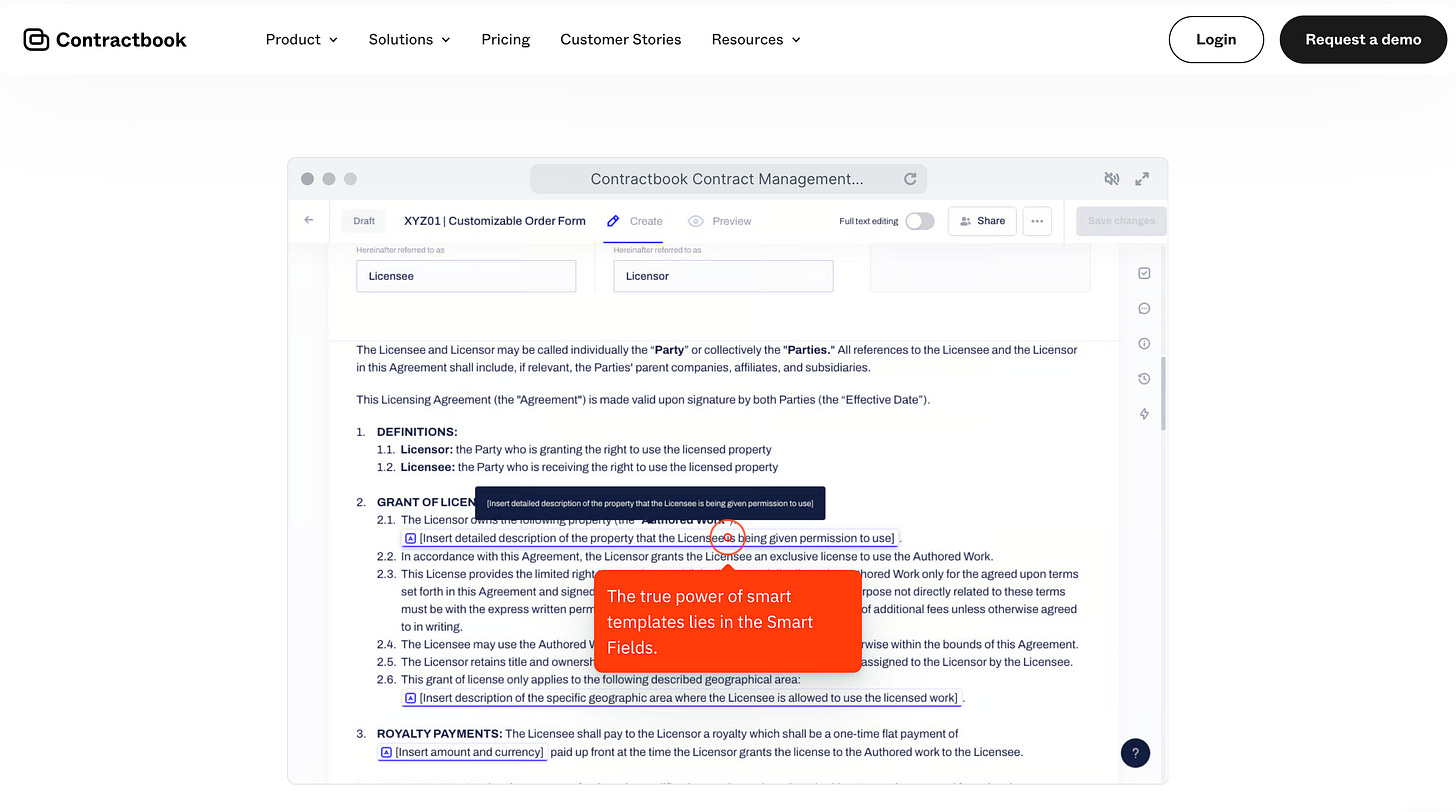Expand demo to fullscreen

tap(1142, 179)
